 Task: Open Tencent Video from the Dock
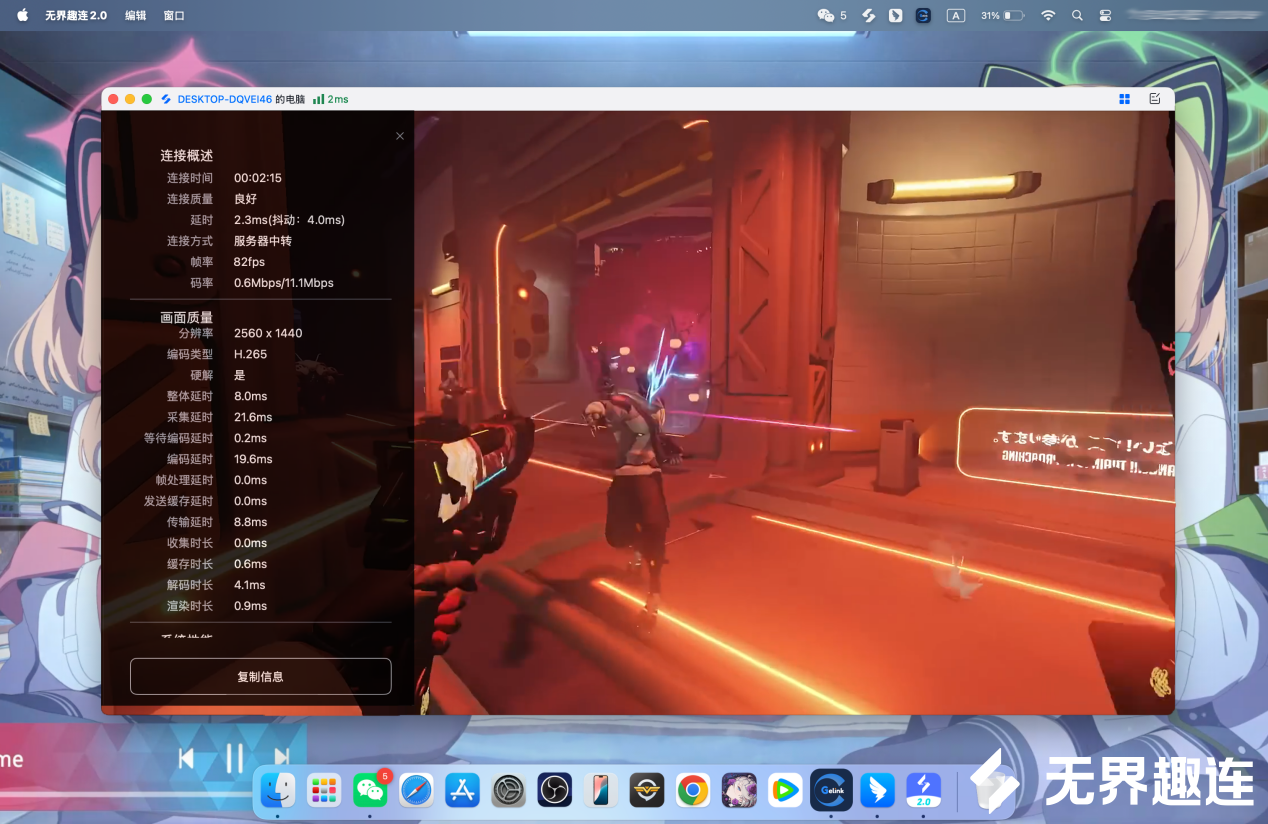tap(785, 790)
